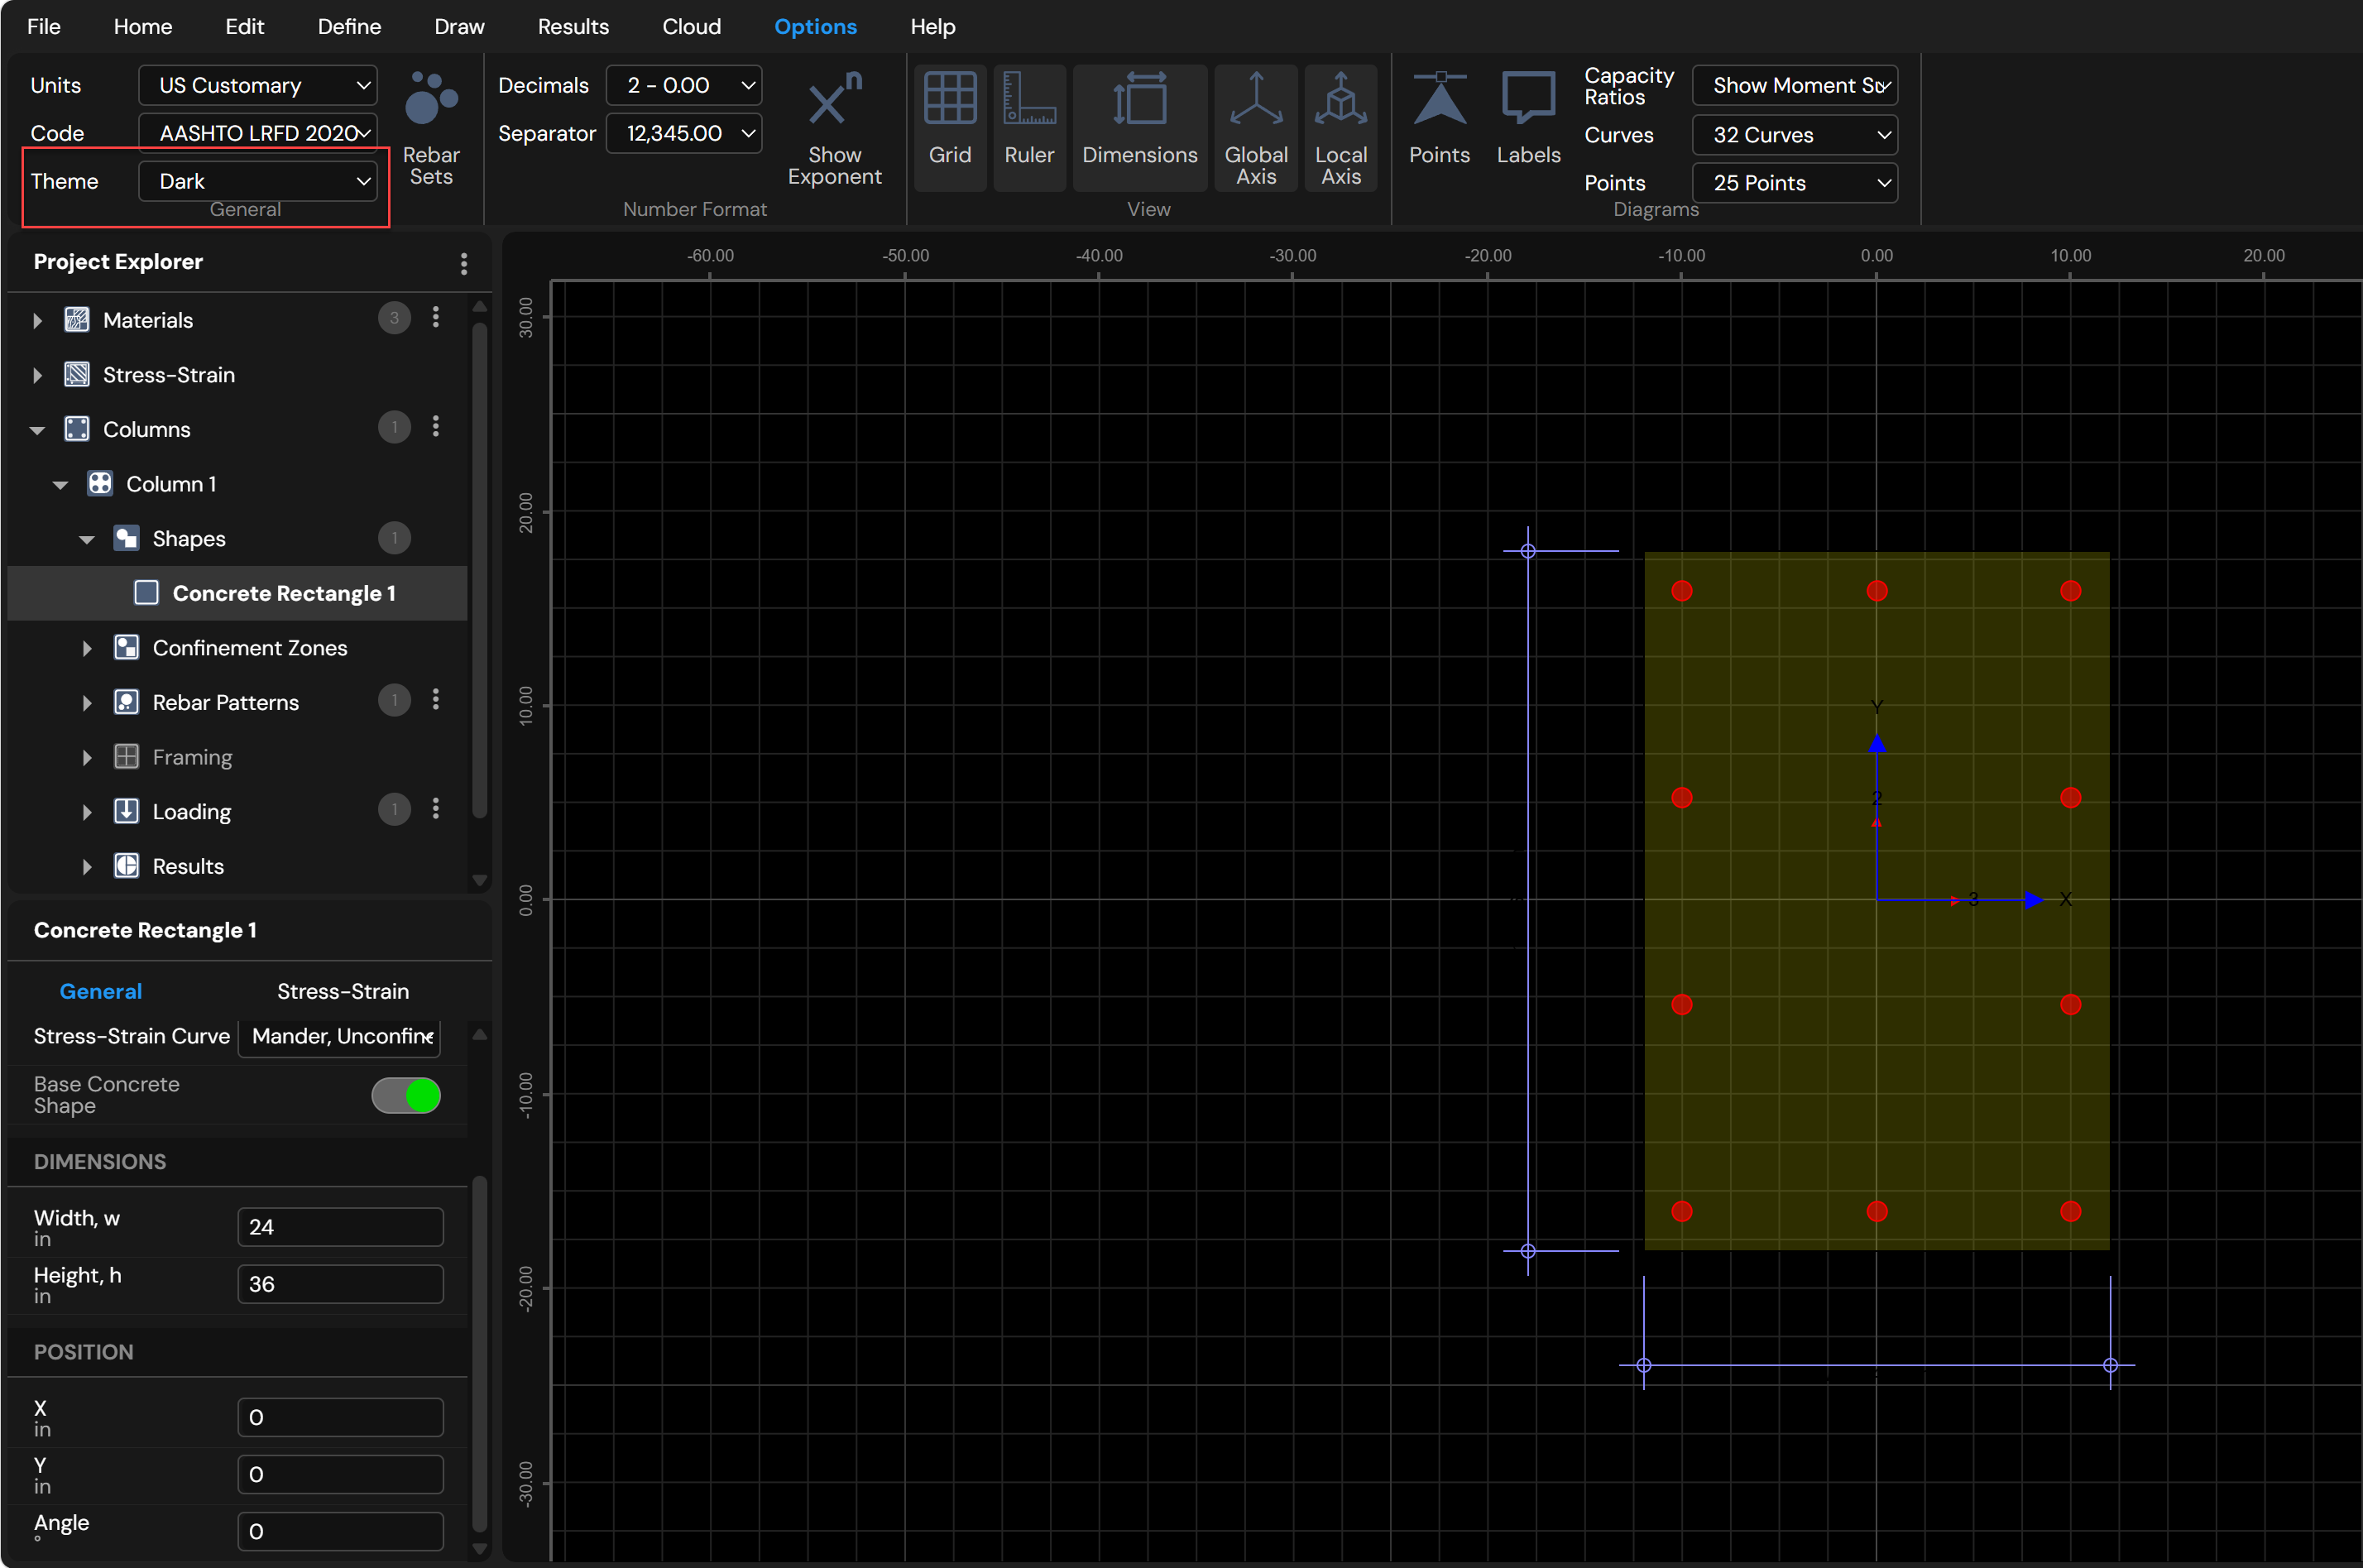This screenshot has width=2363, height=1568.
Task: Expand the Materials tree node
Action: (x=38, y=320)
